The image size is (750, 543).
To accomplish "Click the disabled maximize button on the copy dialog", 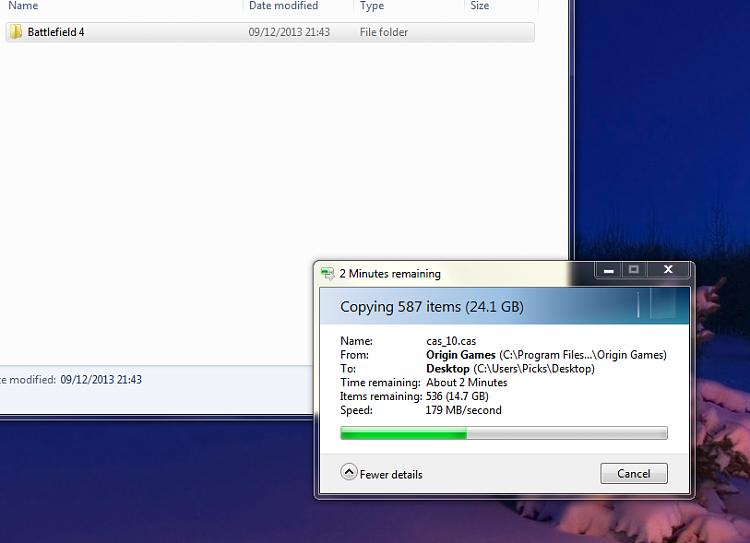I will [634, 270].
